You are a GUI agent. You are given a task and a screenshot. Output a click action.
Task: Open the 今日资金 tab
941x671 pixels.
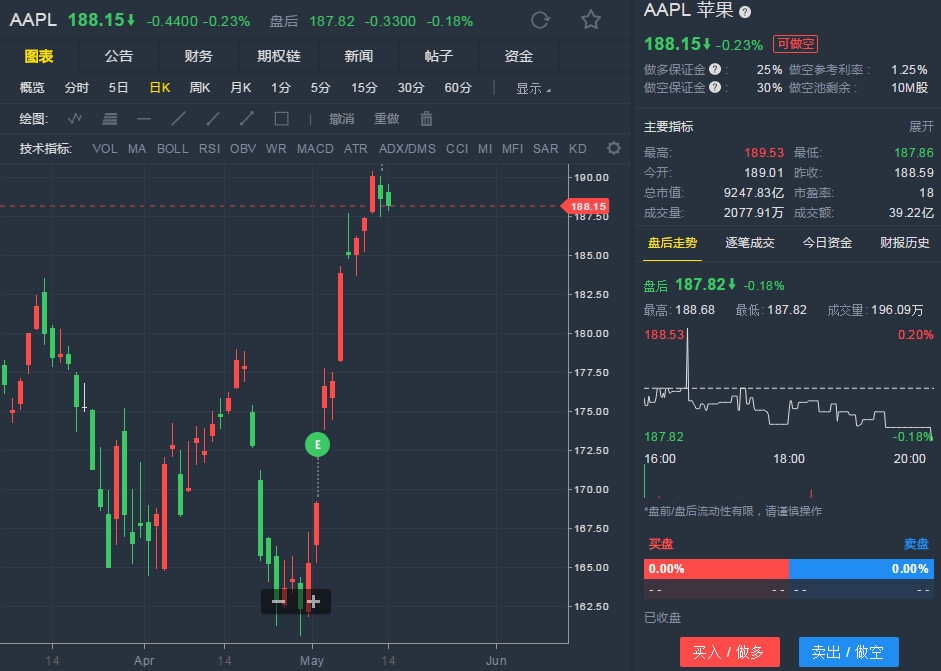(828, 243)
